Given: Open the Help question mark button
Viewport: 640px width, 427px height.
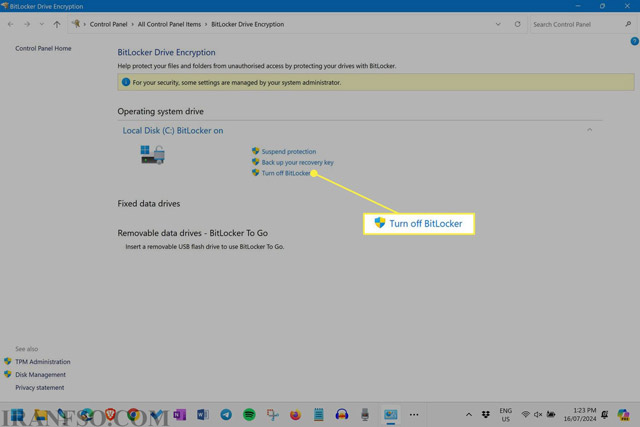Looking at the screenshot, I should pos(634,41).
